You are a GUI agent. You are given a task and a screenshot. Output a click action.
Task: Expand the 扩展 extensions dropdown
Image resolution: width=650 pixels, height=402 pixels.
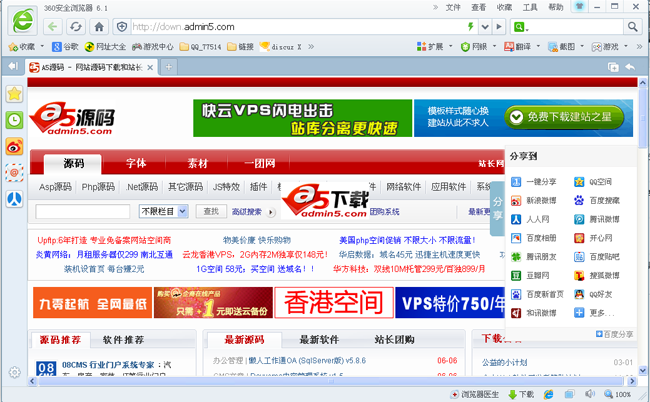pyautogui.click(x=451, y=46)
